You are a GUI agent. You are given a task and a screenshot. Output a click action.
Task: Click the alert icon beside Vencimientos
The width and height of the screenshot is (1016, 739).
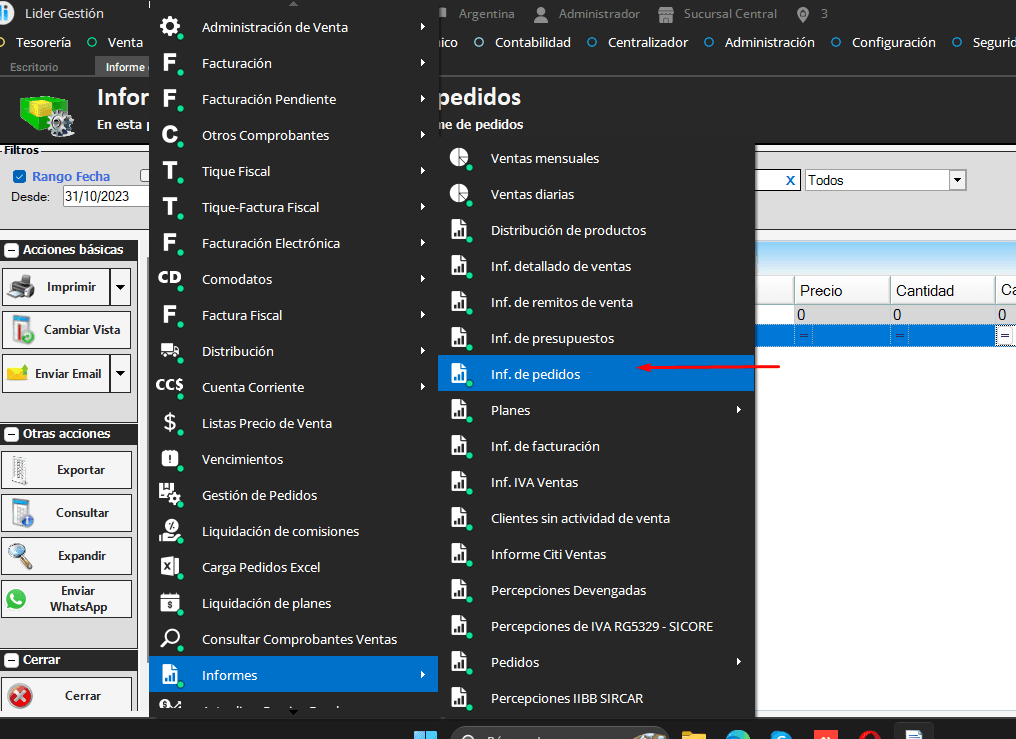point(170,459)
